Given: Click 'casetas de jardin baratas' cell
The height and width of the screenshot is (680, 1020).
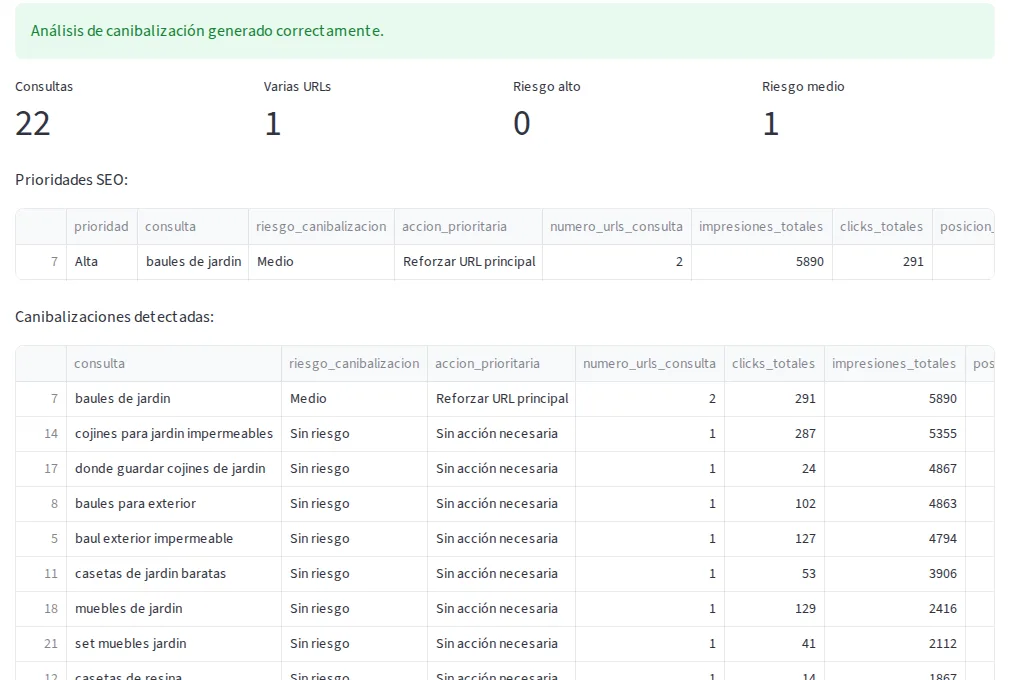Looking at the screenshot, I should [174, 574].
